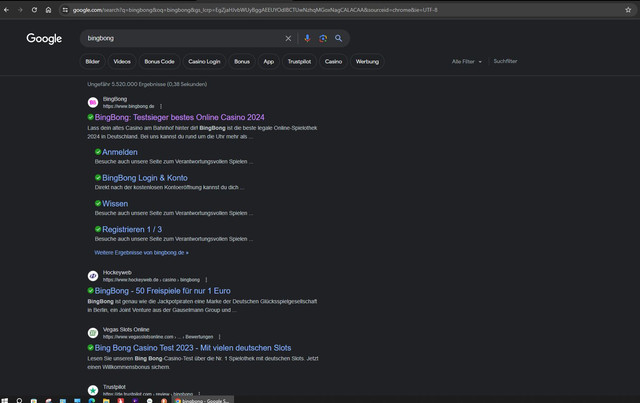This screenshot has width=640, height=403.
Task: Open the Registrieren 1 / 3 sitelink
Action: [132, 229]
